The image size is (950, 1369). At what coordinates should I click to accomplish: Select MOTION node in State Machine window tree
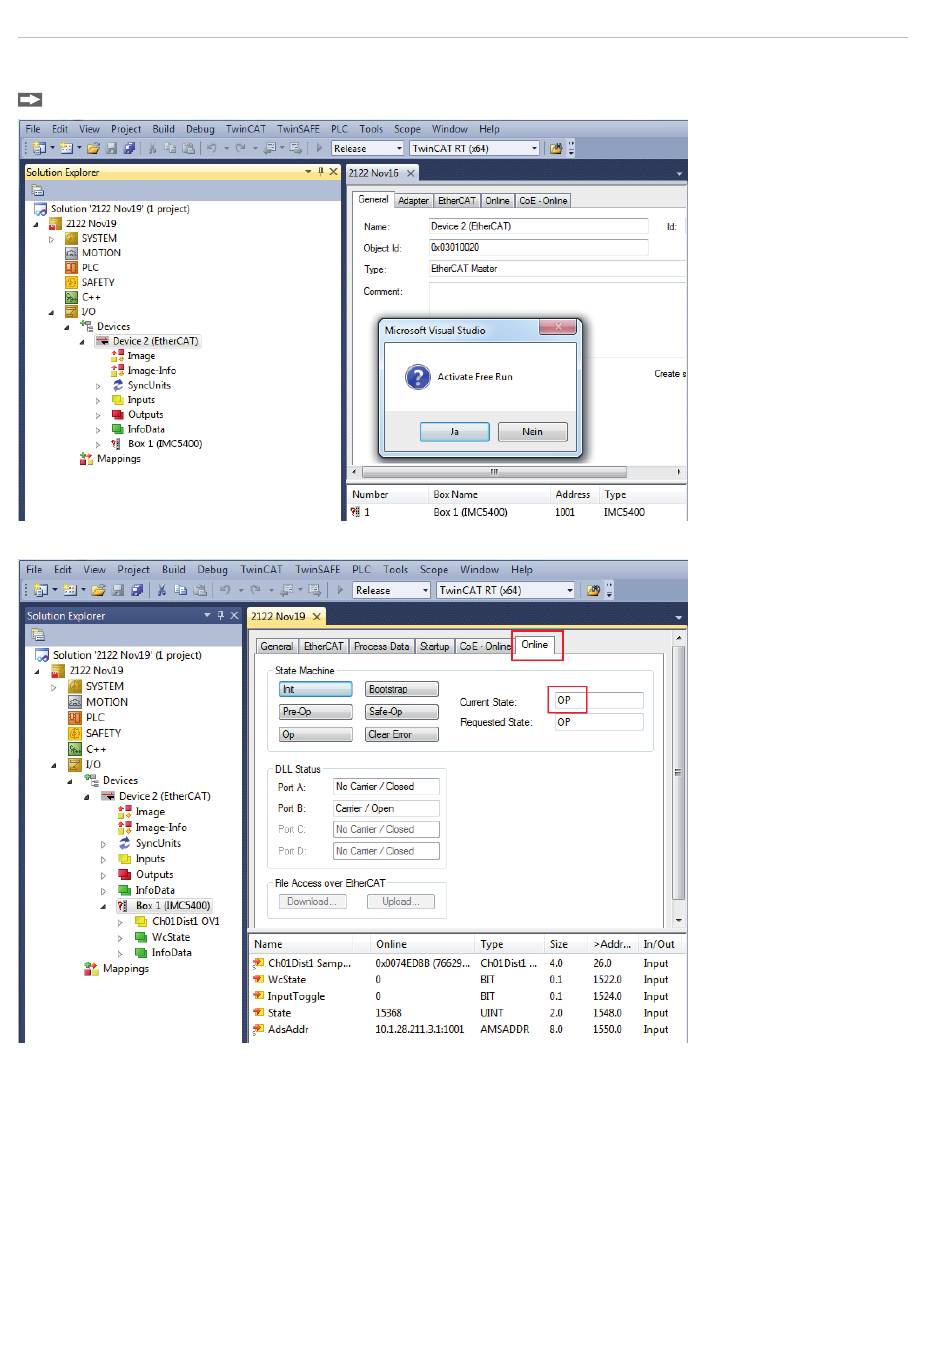point(107,702)
